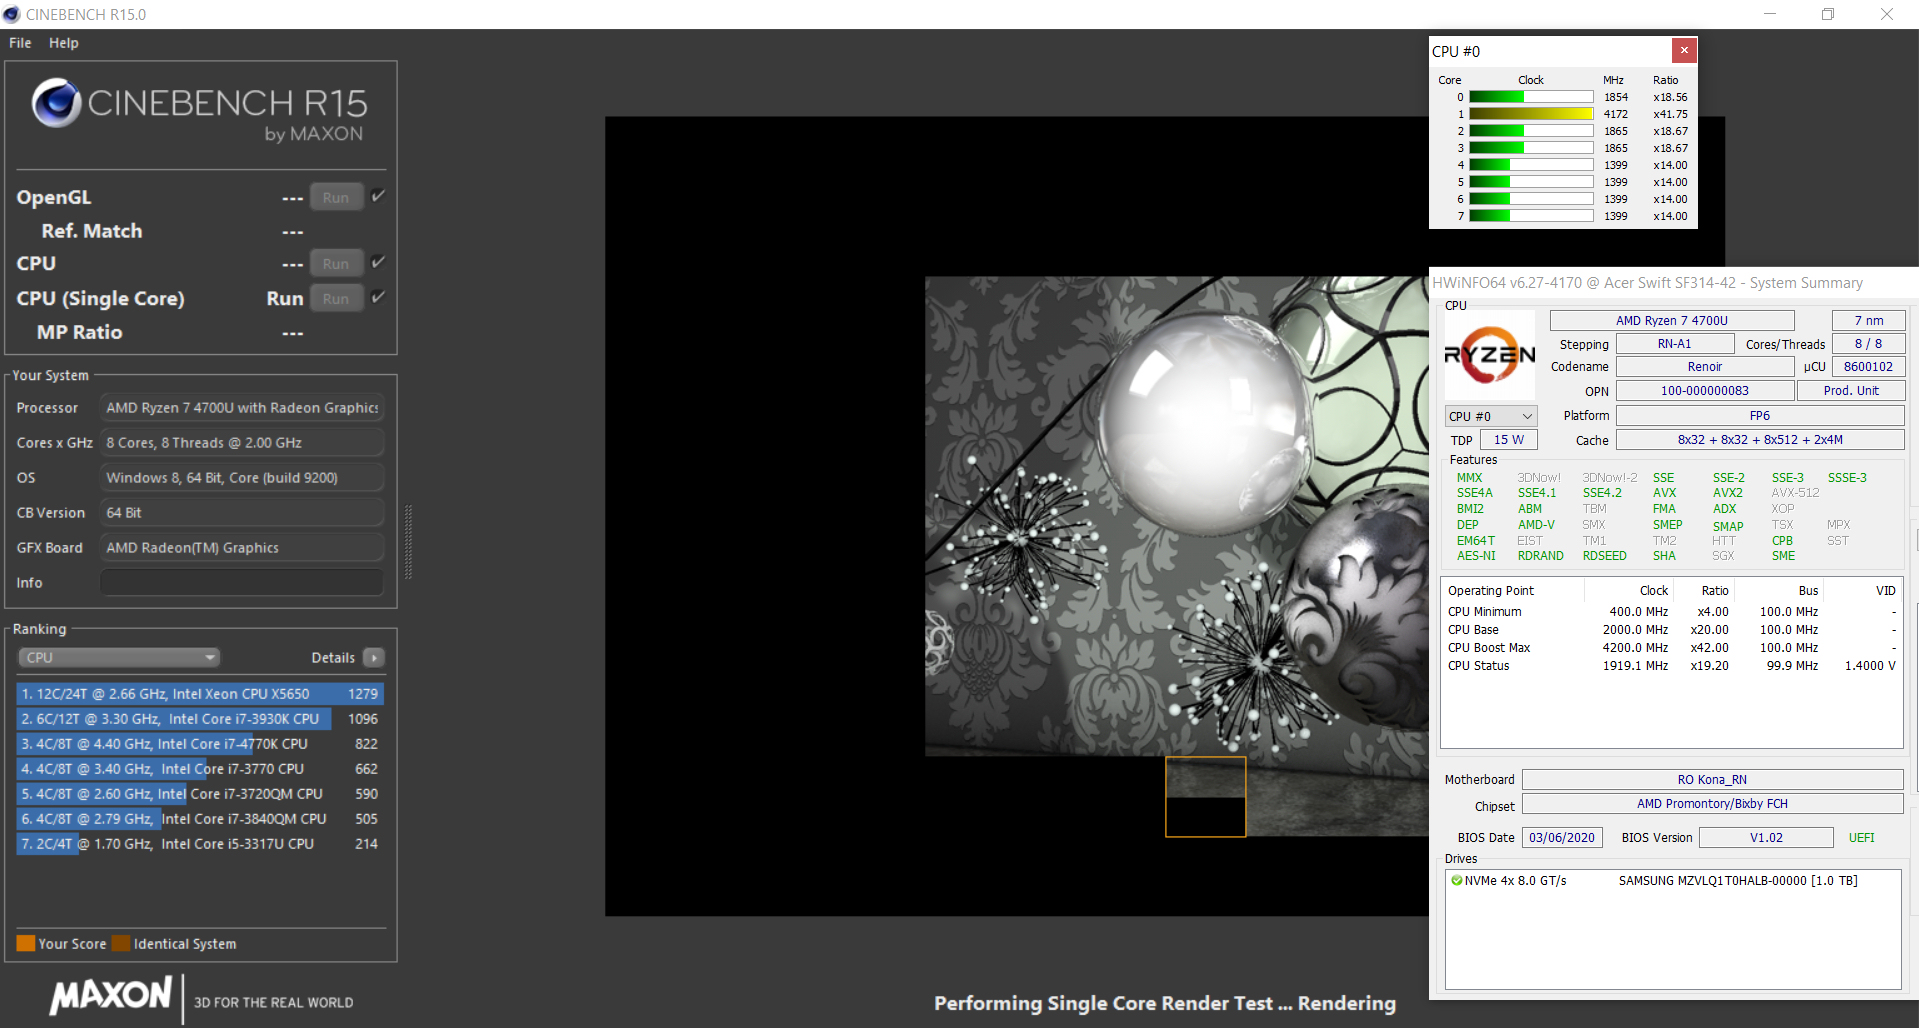This screenshot has width=1919, height=1028.
Task: Click the GFX Board field
Action: tap(242, 548)
